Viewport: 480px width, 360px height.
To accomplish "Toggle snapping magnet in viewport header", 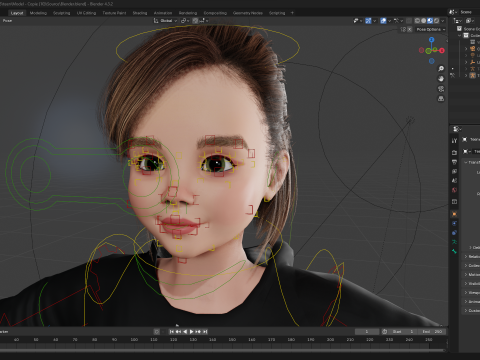I will click(195, 21).
